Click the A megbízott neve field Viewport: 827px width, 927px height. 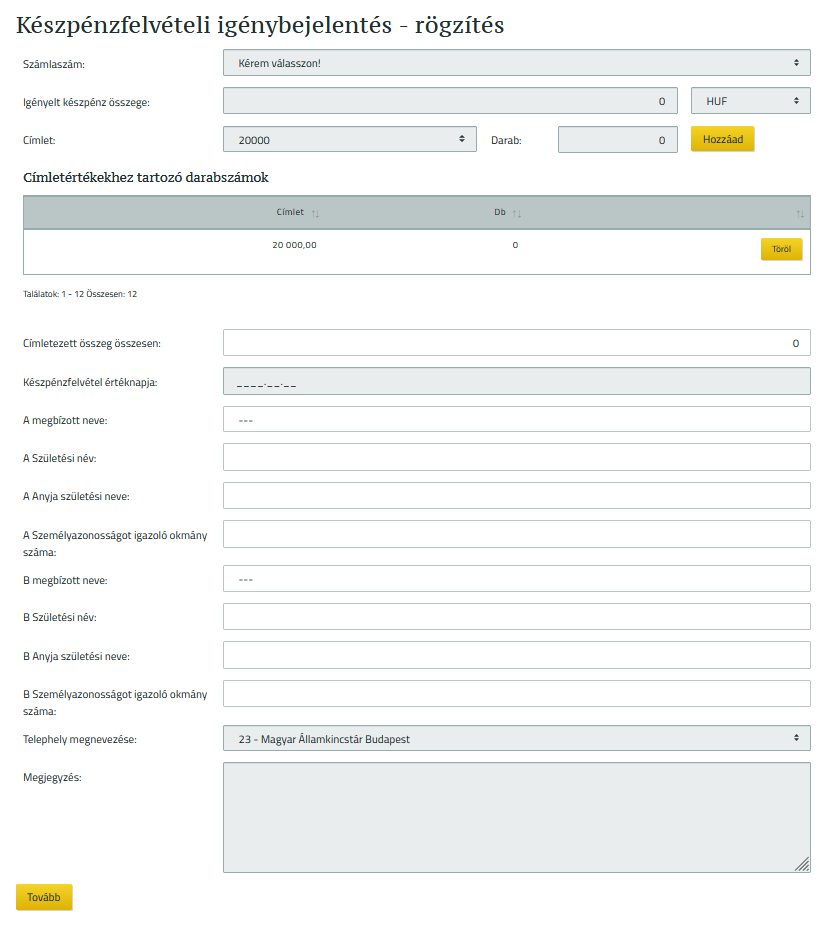coord(516,419)
